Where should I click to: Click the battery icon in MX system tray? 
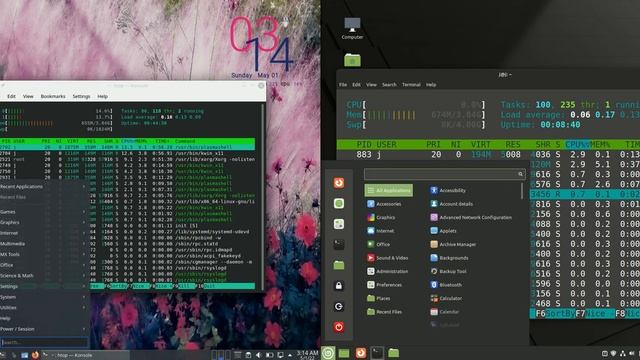pos(269,355)
